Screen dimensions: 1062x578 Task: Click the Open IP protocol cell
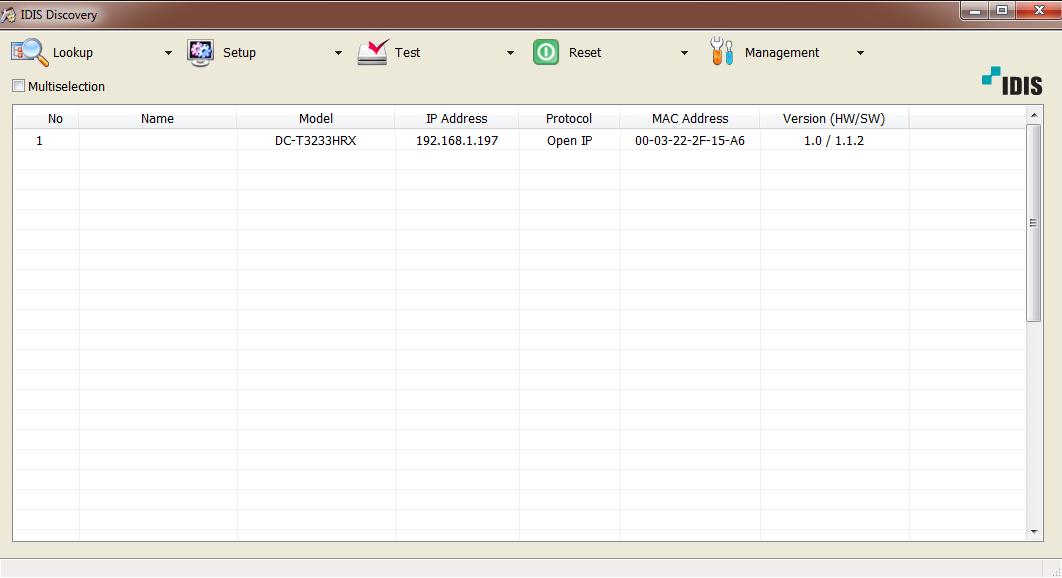click(x=570, y=140)
